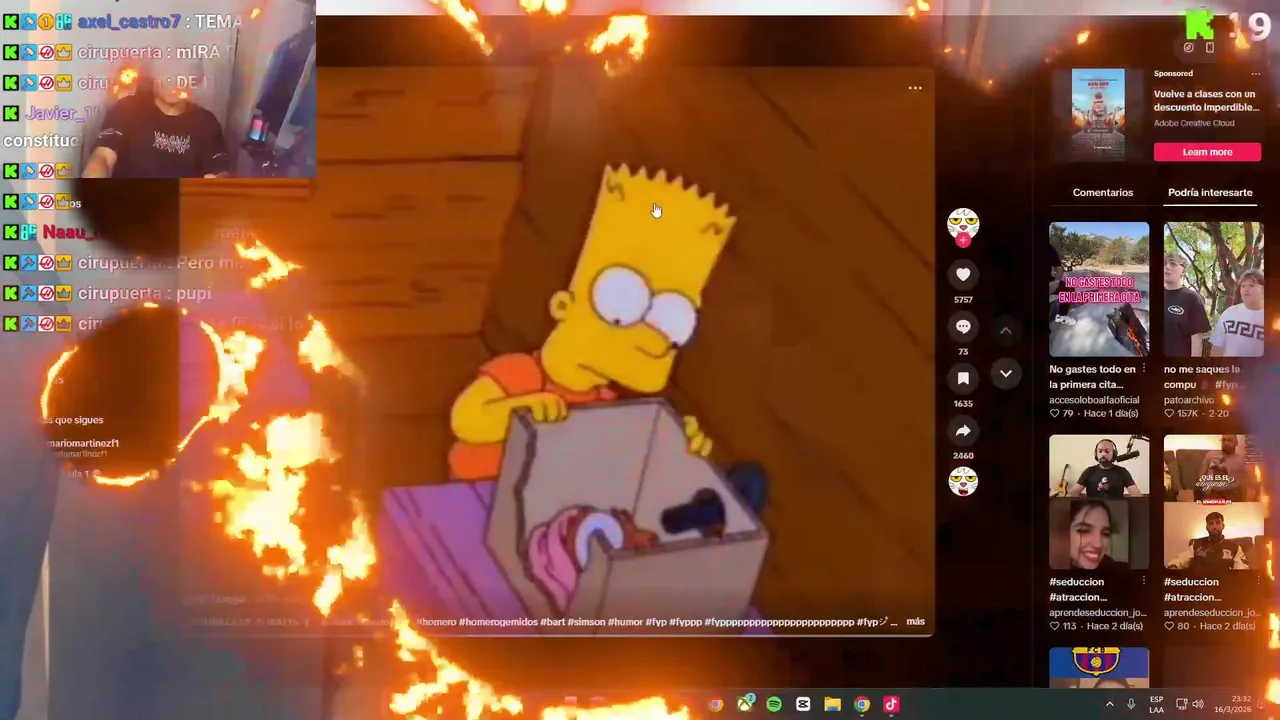Click the ESP LAA language indicator

1156,705
